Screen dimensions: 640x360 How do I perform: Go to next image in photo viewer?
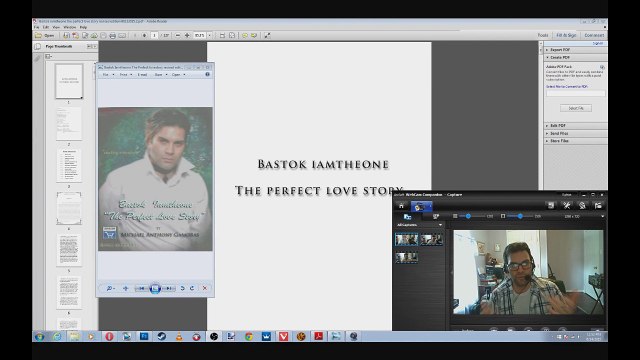[168, 288]
